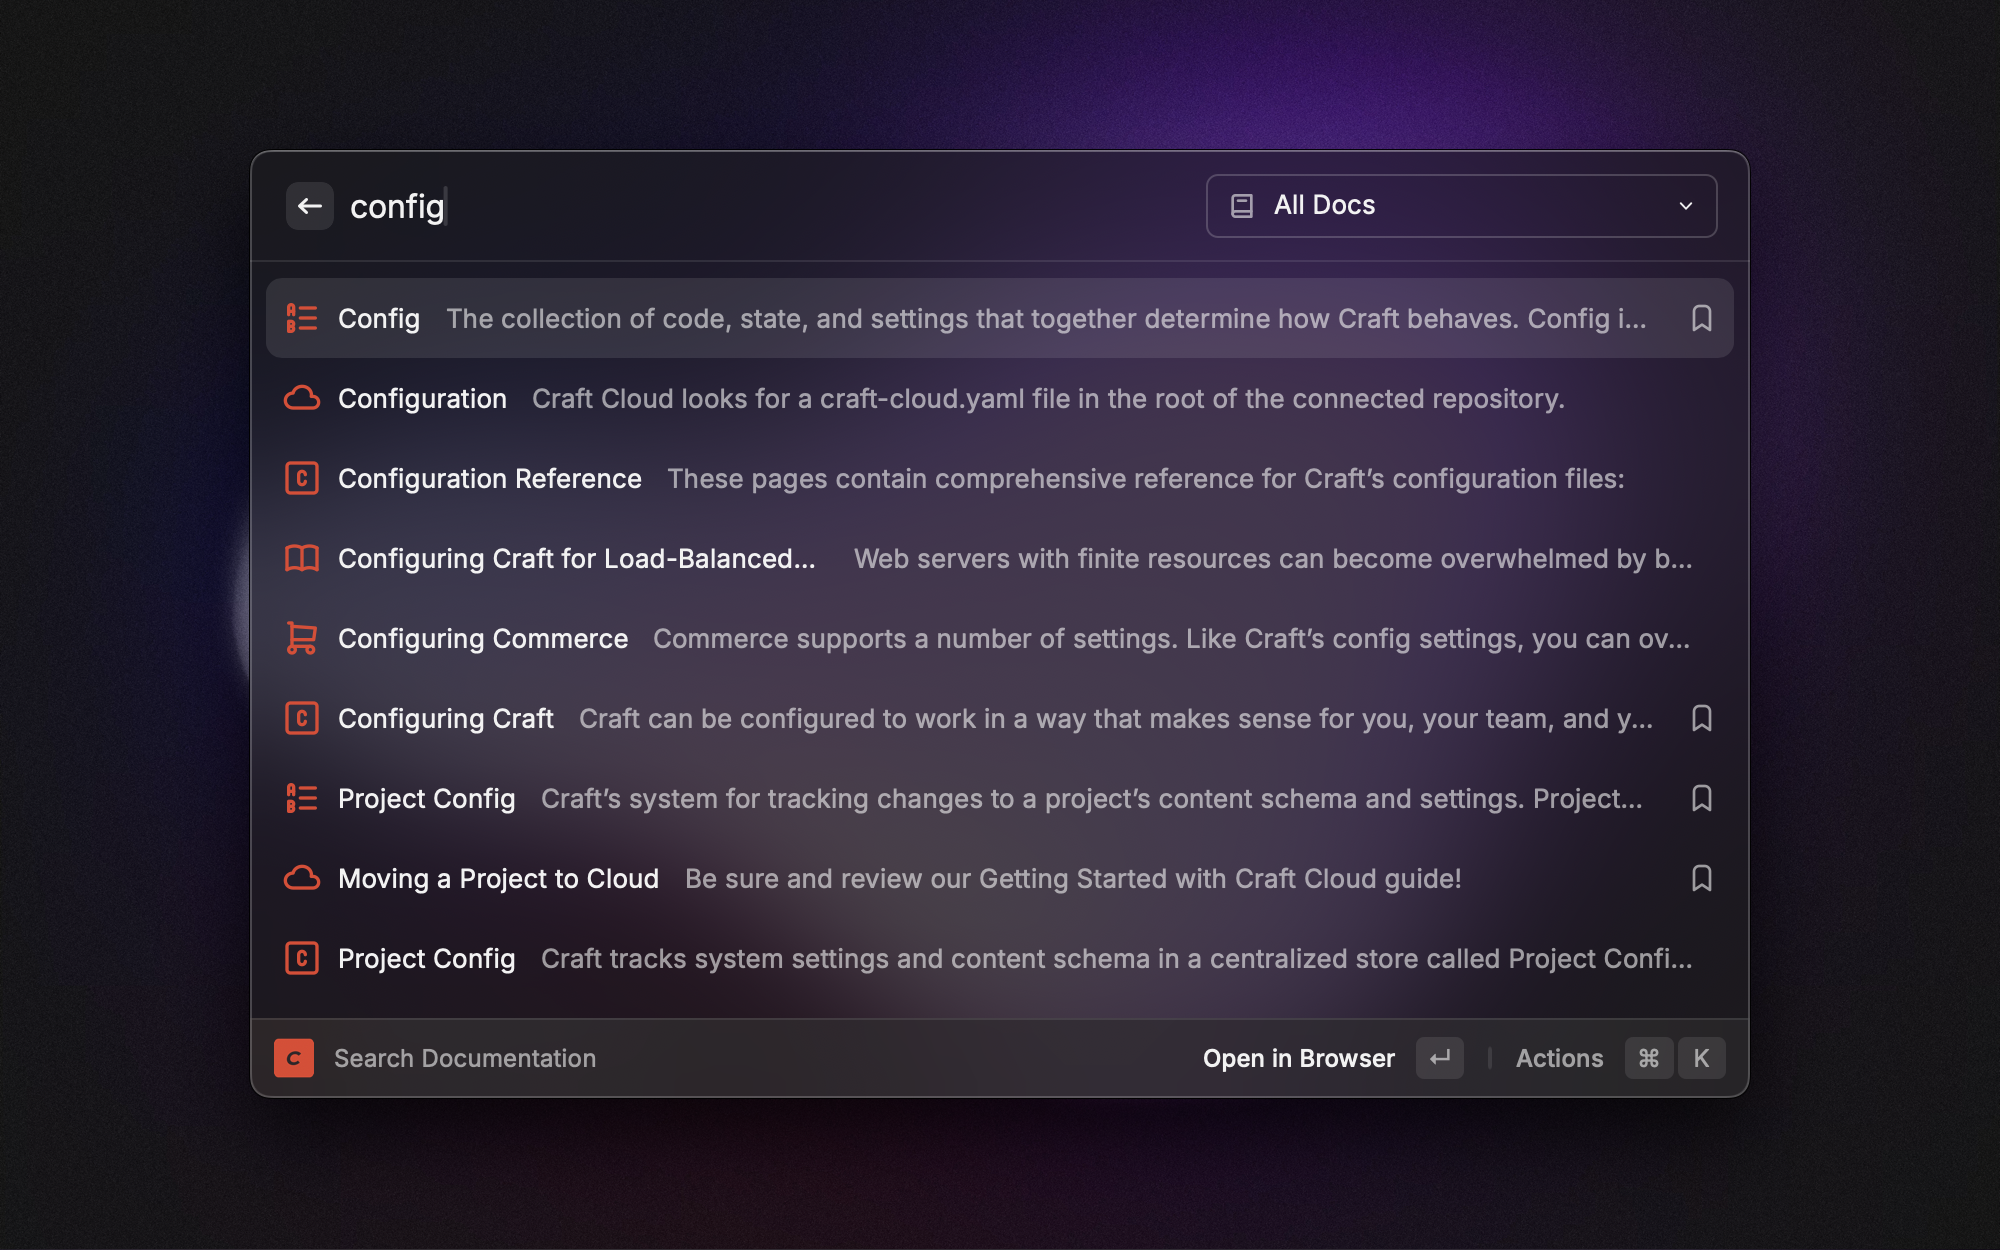The width and height of the screenshot is (2000, 1250).
Task: Toggle bookmark on Moving a Project to Cloud
Action: 1701,878
